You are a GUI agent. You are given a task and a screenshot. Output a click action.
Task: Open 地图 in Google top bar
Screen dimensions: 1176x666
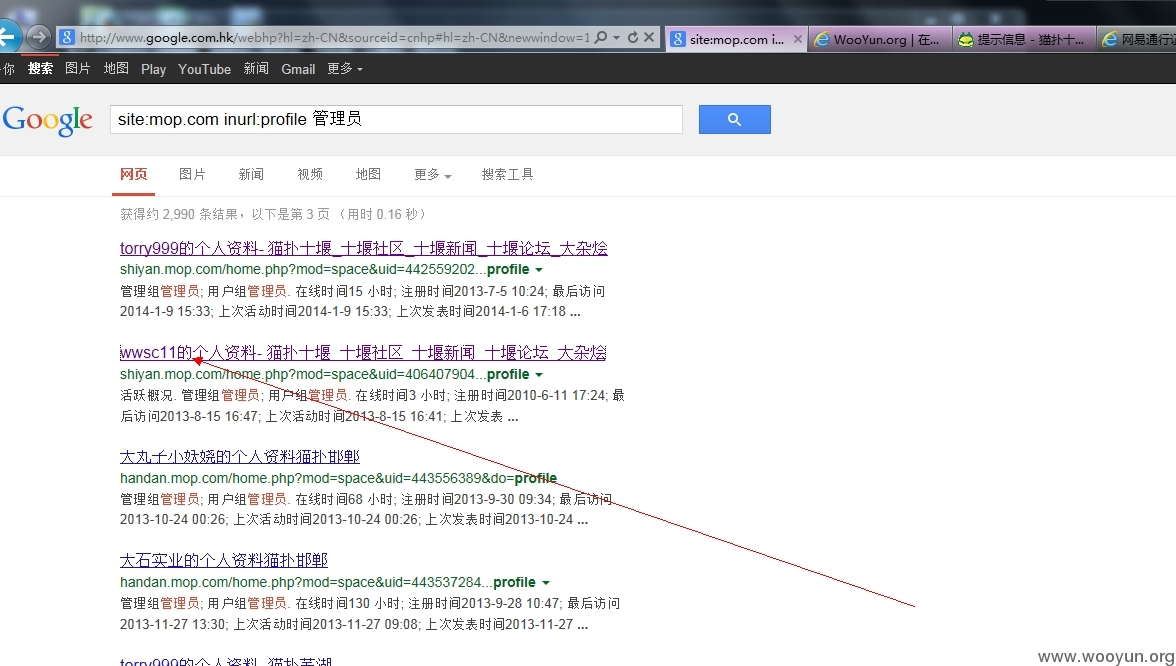coord(116,69)
